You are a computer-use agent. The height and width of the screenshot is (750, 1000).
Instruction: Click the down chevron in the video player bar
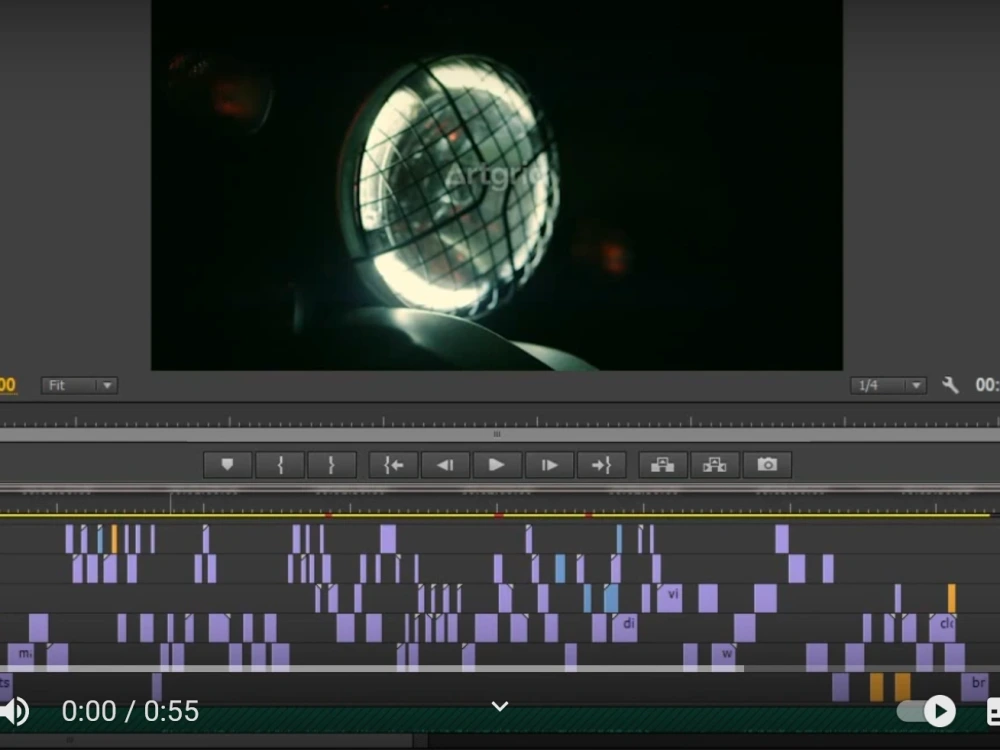tap(500, 706)
